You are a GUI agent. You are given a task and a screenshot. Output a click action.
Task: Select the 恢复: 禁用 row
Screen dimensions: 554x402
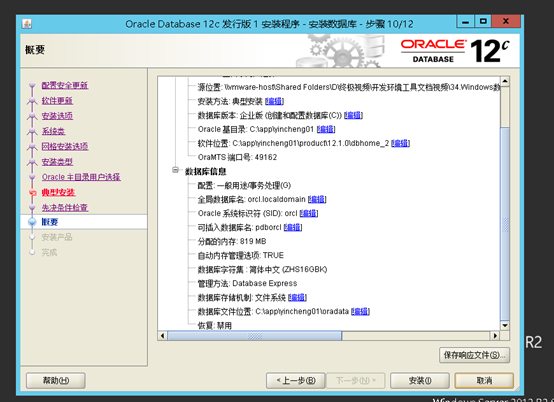tap(214, 325)
